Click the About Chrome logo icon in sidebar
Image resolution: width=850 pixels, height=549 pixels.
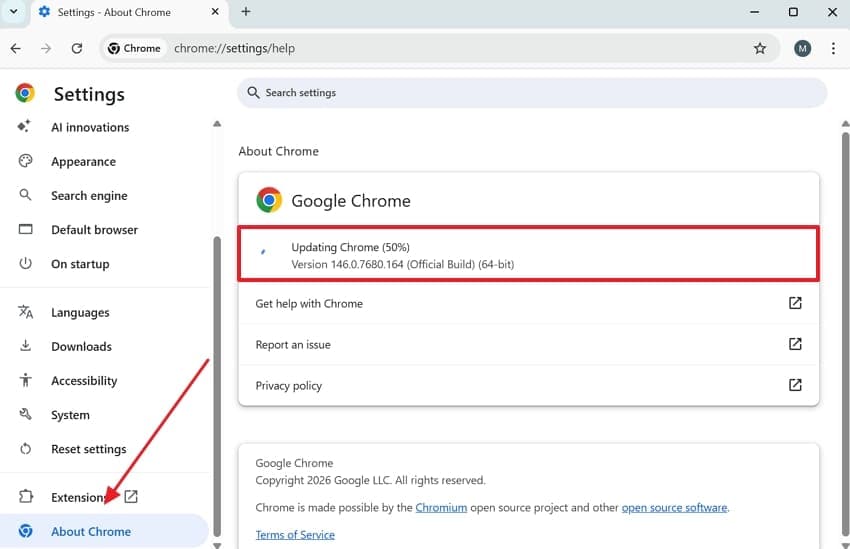tap(25, 531)
